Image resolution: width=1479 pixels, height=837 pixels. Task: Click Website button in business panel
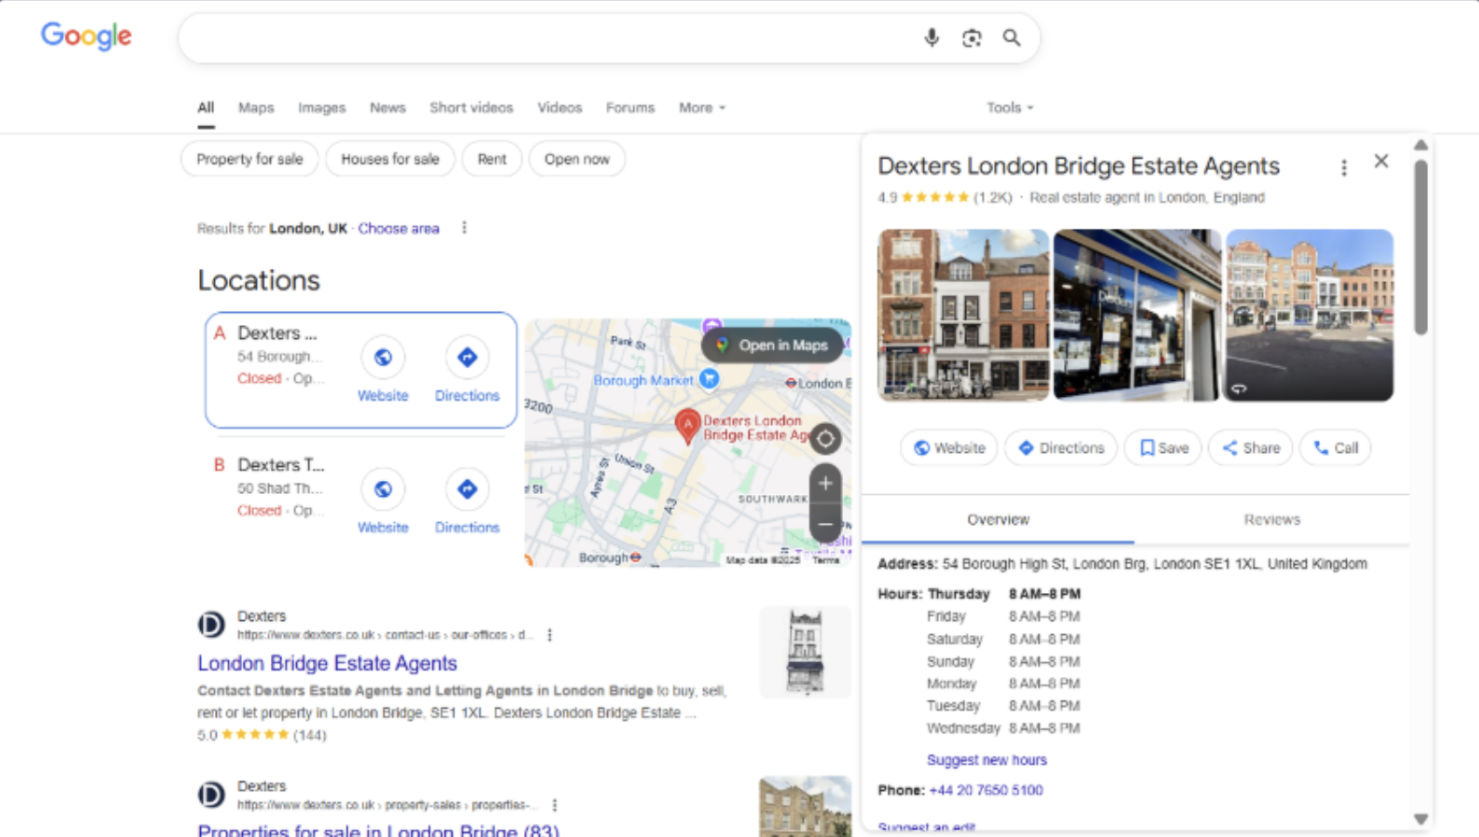pyautogui.click(x=949, y=448)
